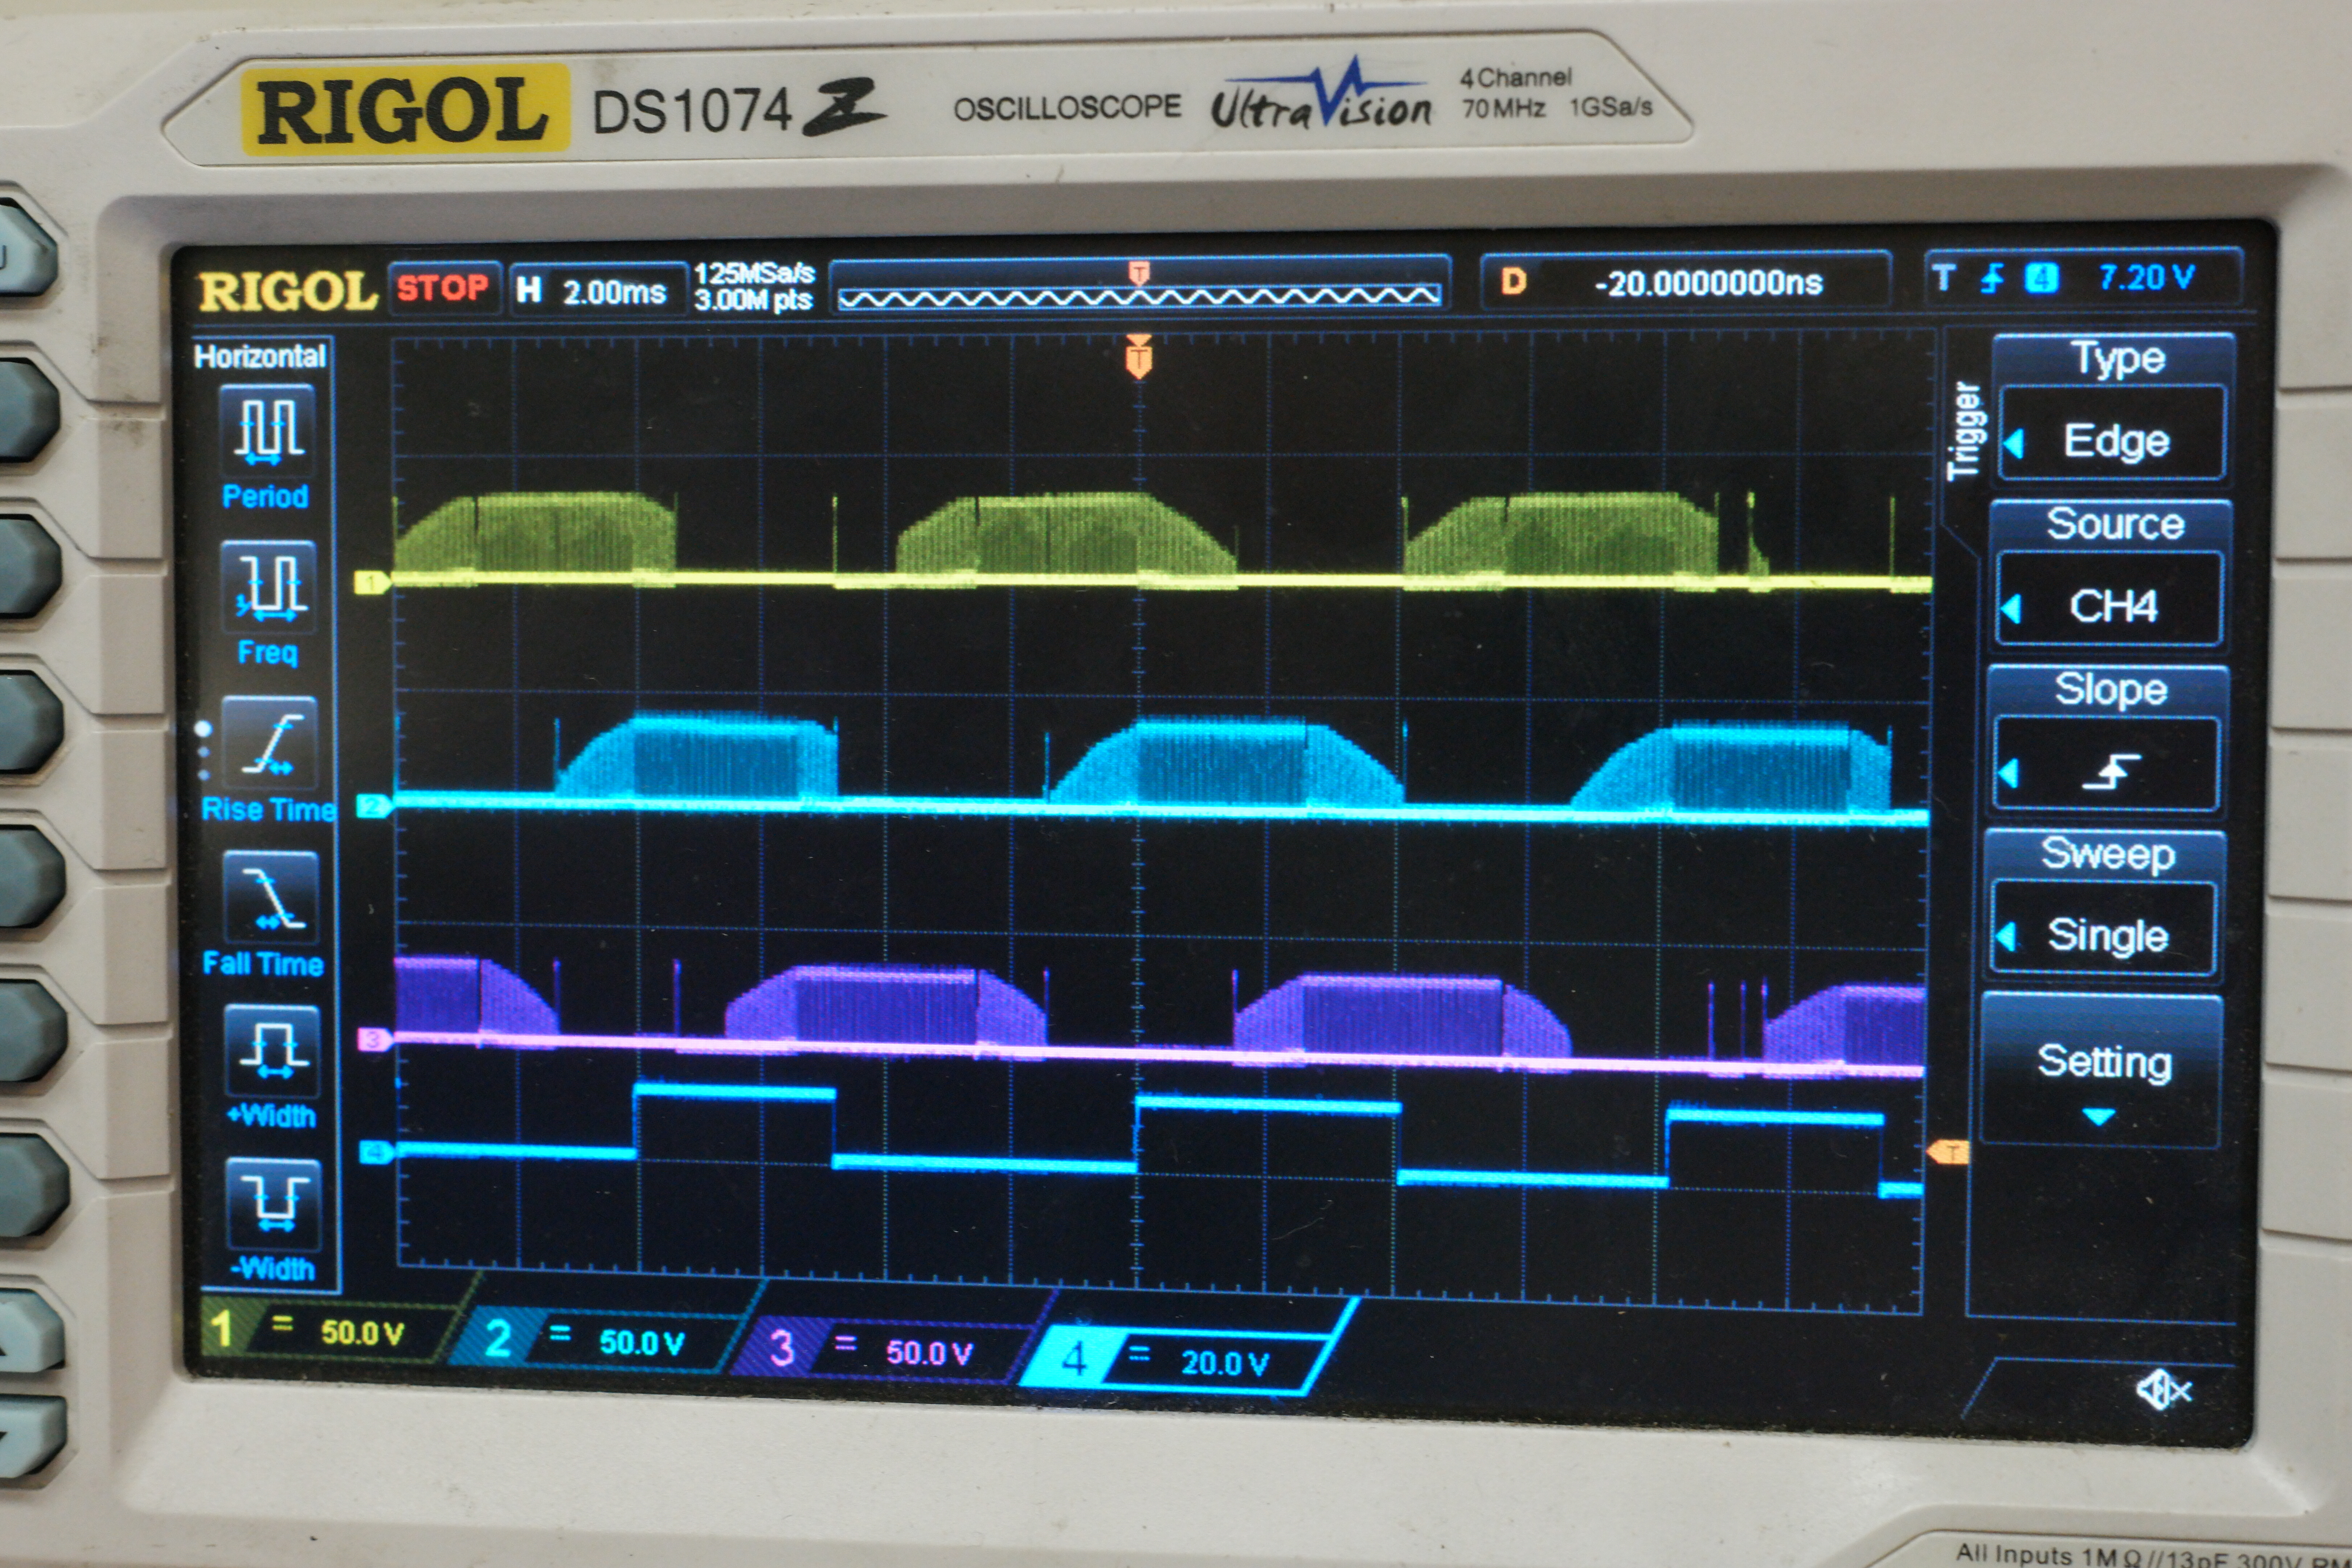2352x1568 pixels.
Task: Click the RIGOL logo on screen
Action: coord(288,292)
